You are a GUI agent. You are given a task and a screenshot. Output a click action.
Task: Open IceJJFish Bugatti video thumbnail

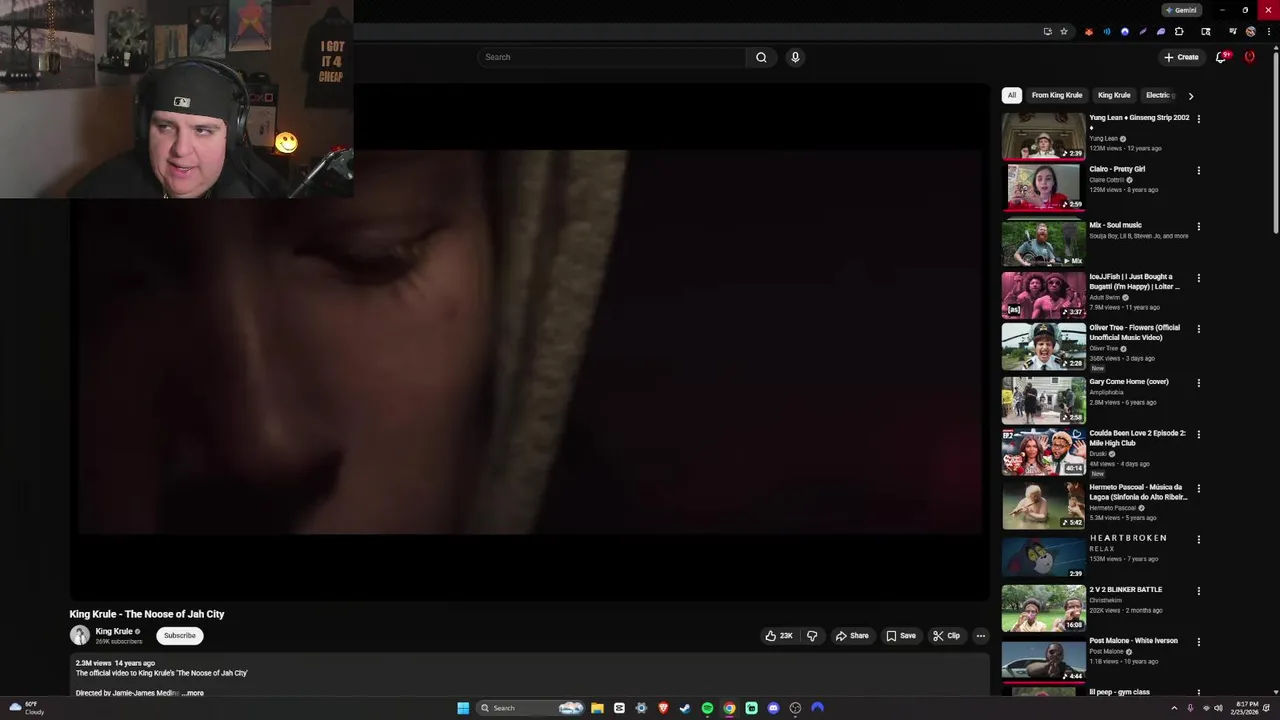pos(1043,295)
